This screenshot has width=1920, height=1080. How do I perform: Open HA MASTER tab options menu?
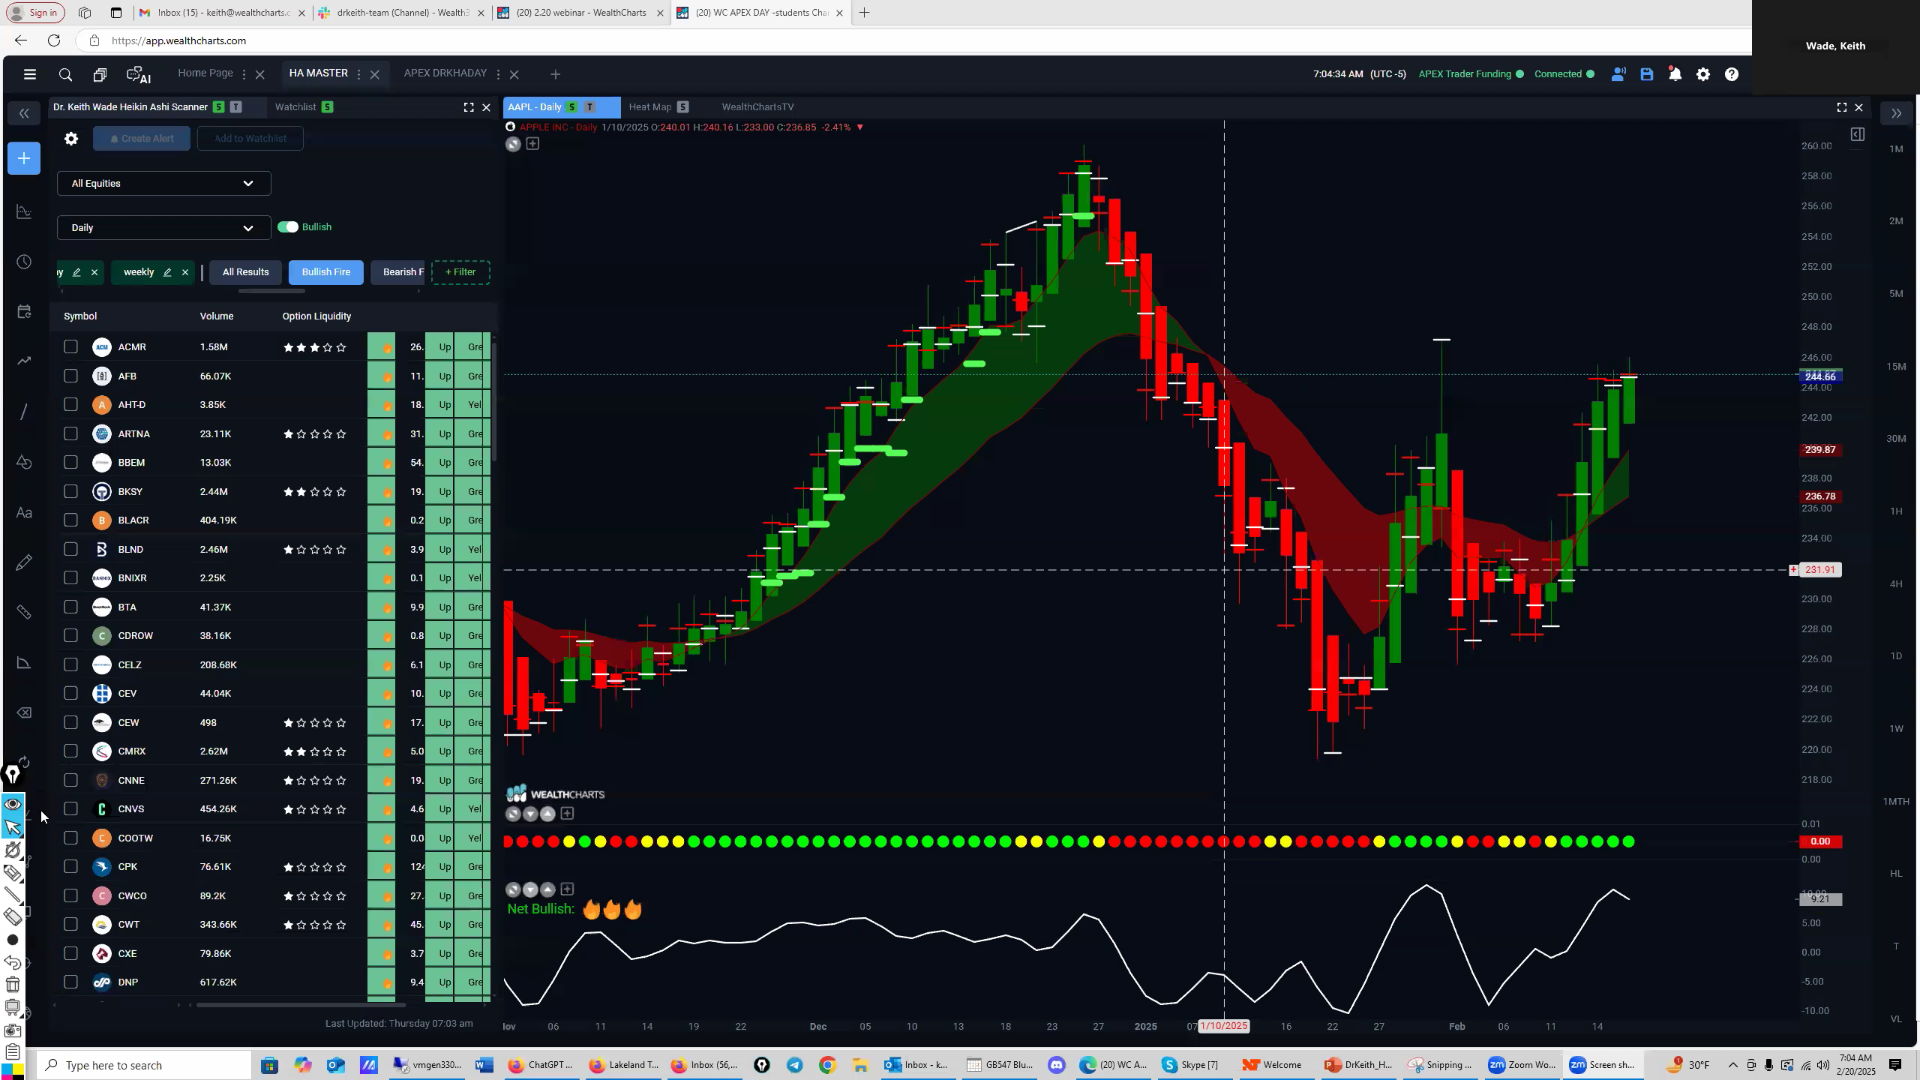coord(359,74)
